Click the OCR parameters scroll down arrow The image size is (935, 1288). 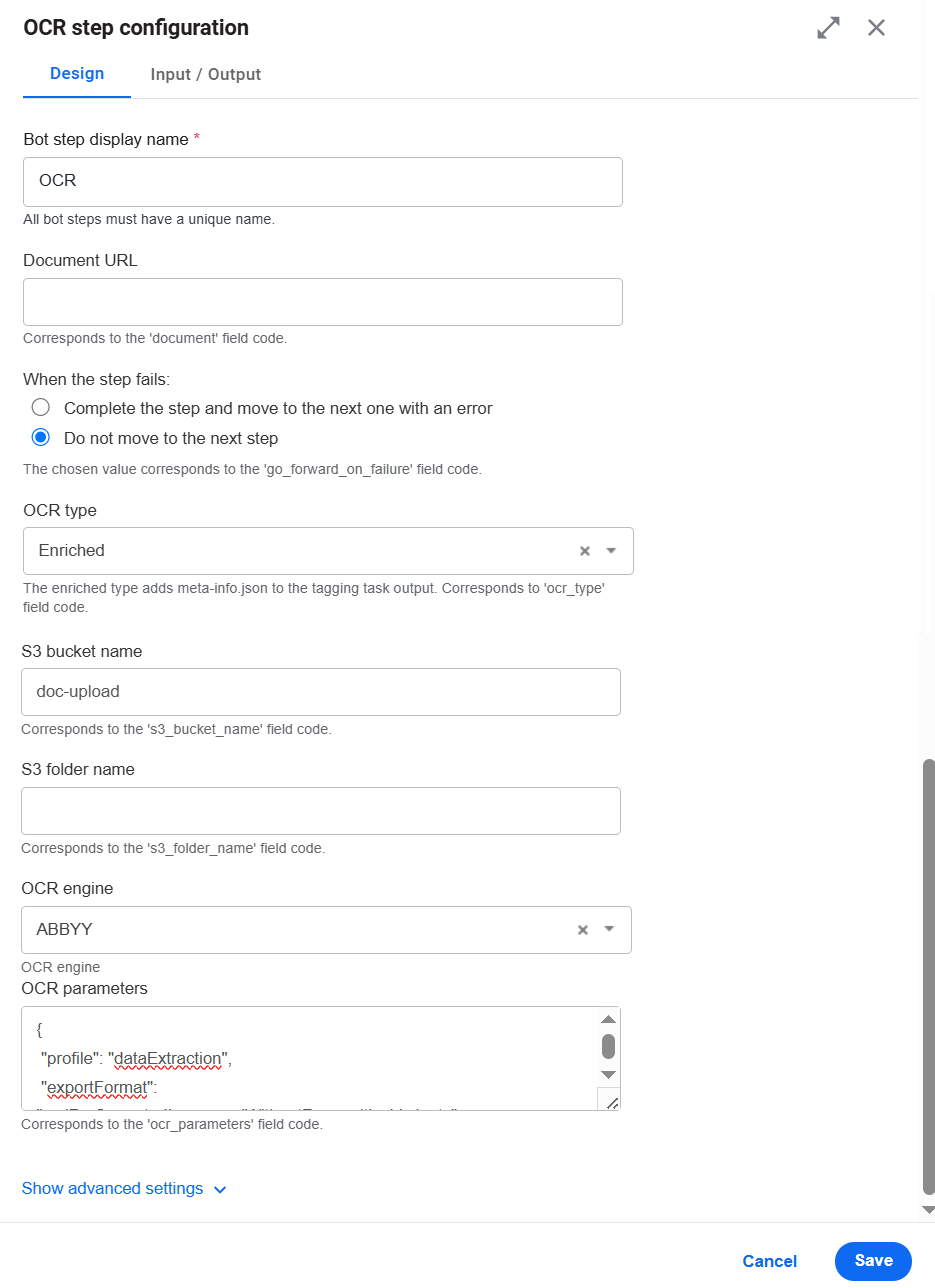608,1075
